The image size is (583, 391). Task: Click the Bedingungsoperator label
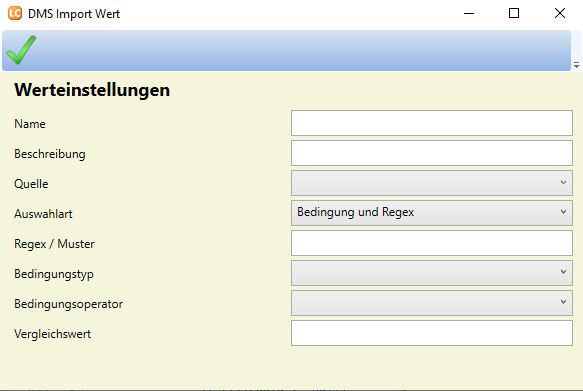click(x=68, y=304)
